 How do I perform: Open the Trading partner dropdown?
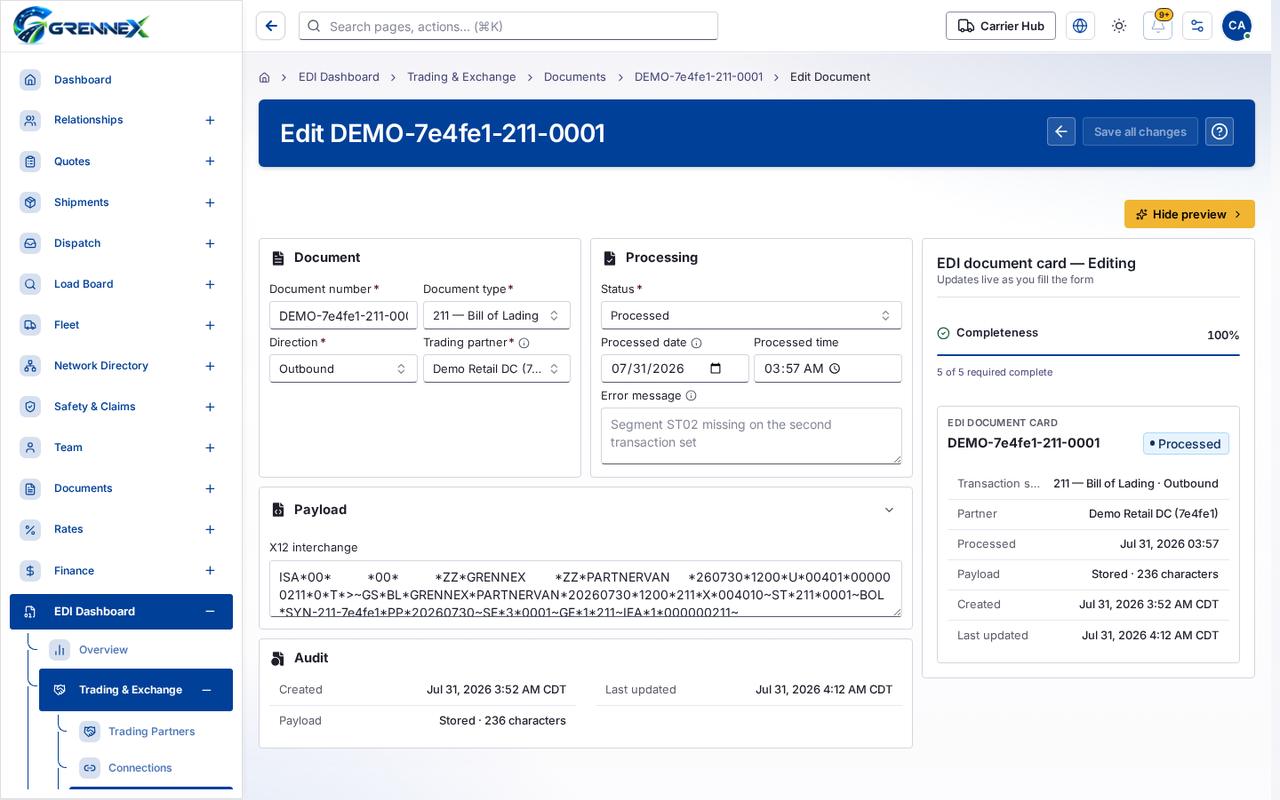tap(497, 368)
